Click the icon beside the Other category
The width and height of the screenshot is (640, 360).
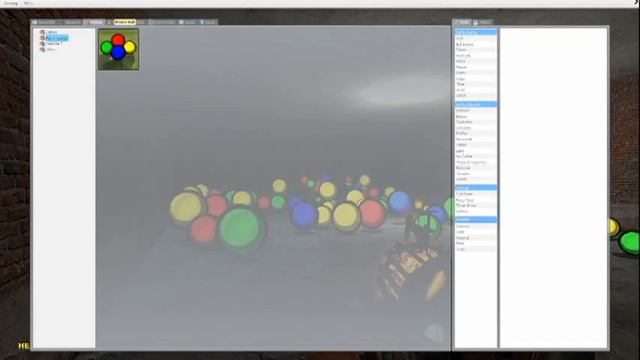[42, 49]
